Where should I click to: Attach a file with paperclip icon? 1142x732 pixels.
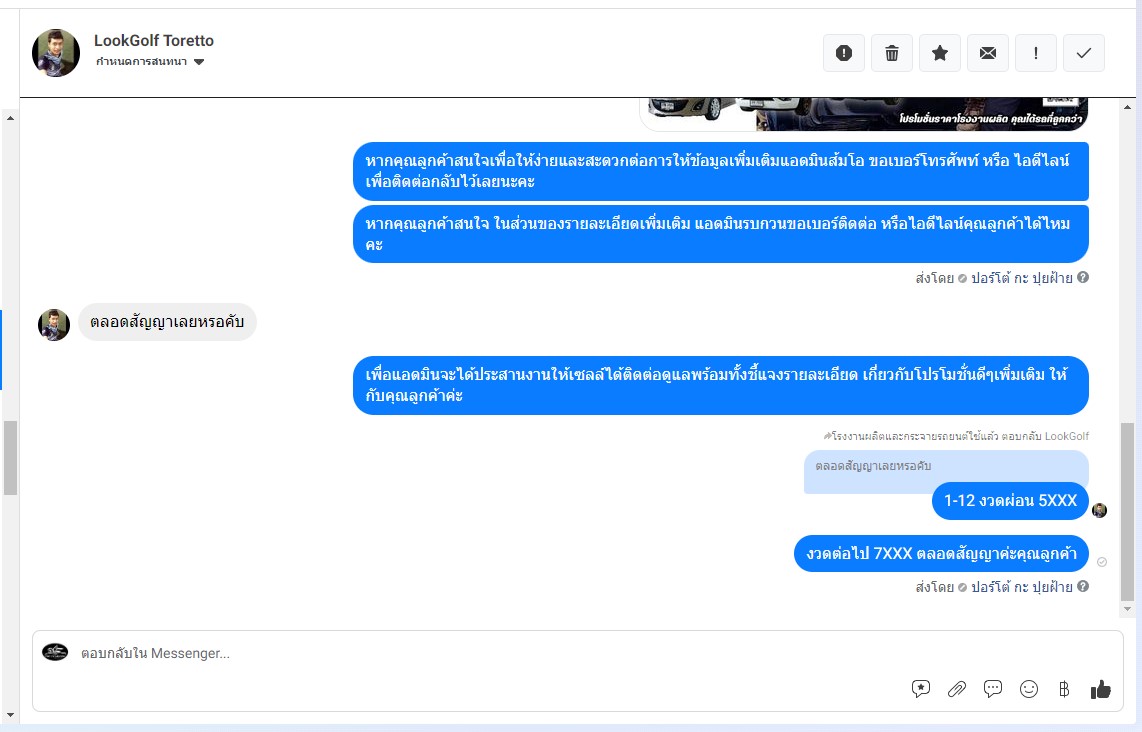click(x=956, y=689)
